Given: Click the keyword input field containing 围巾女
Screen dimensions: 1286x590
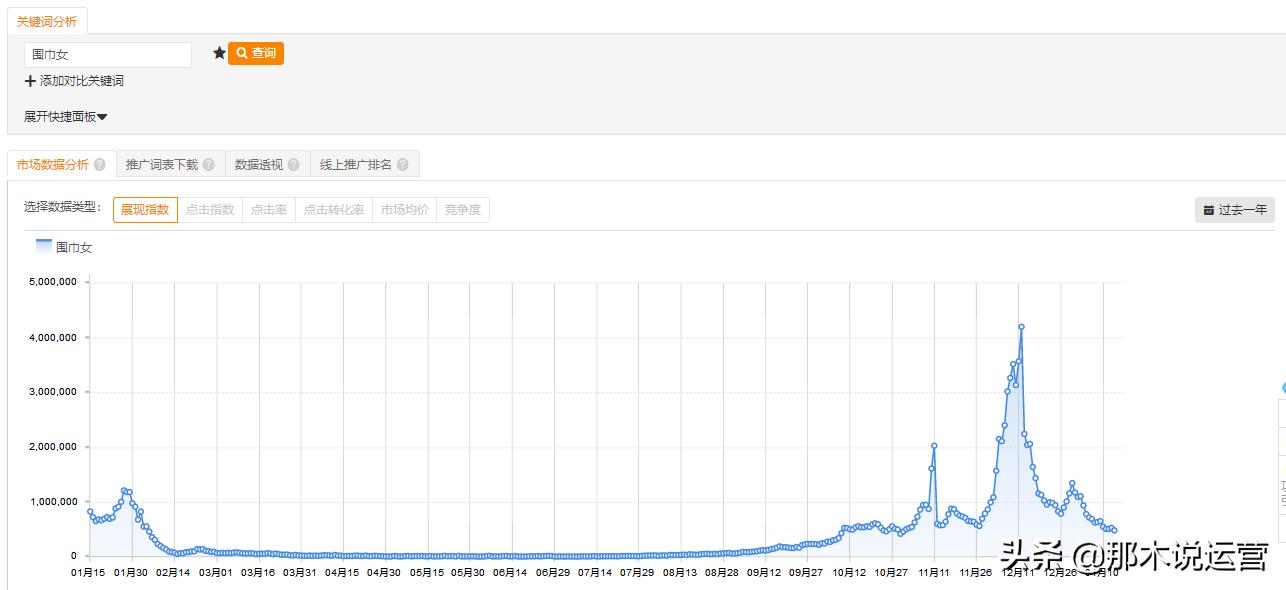Looking at the screenshot, I should (108, 55).
